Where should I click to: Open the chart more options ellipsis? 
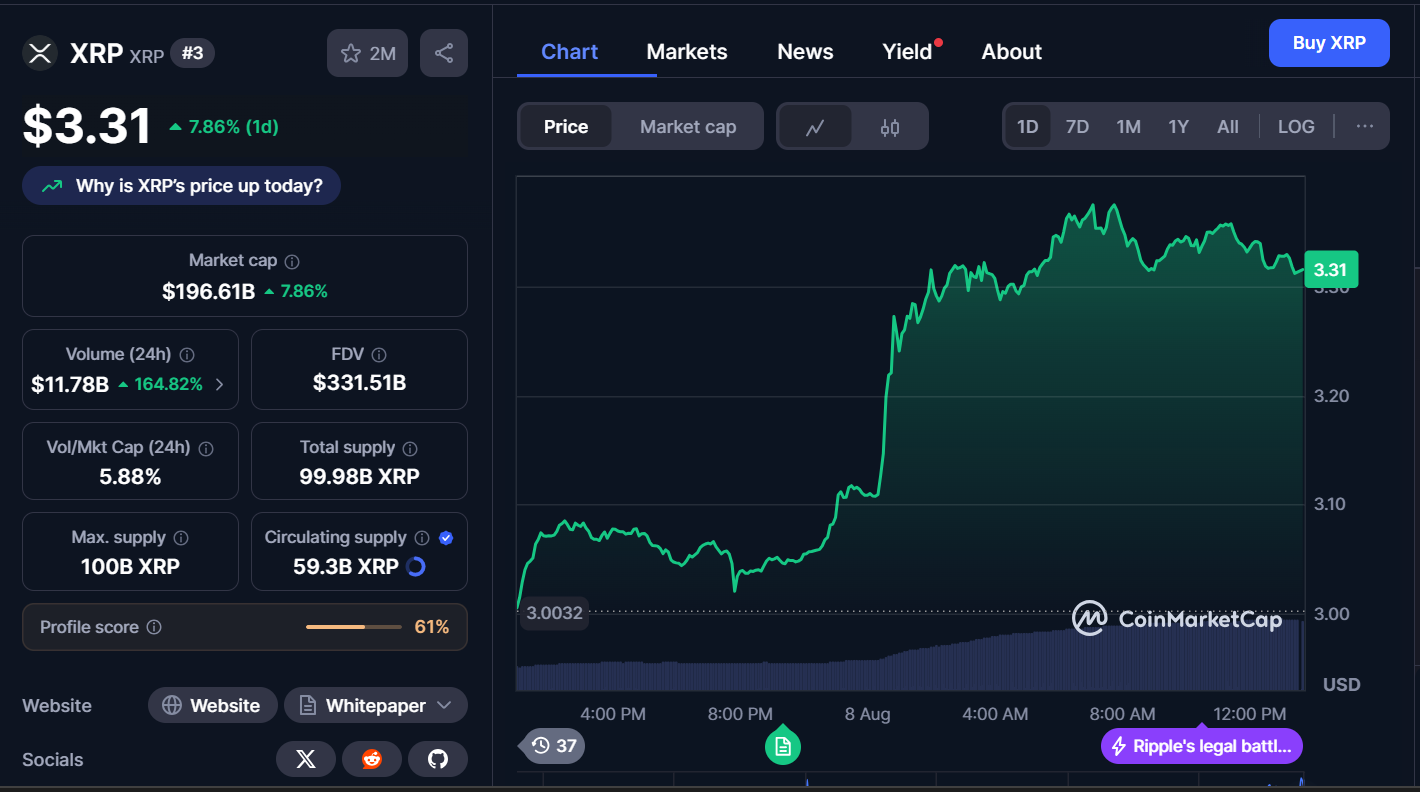point(1365,127)
